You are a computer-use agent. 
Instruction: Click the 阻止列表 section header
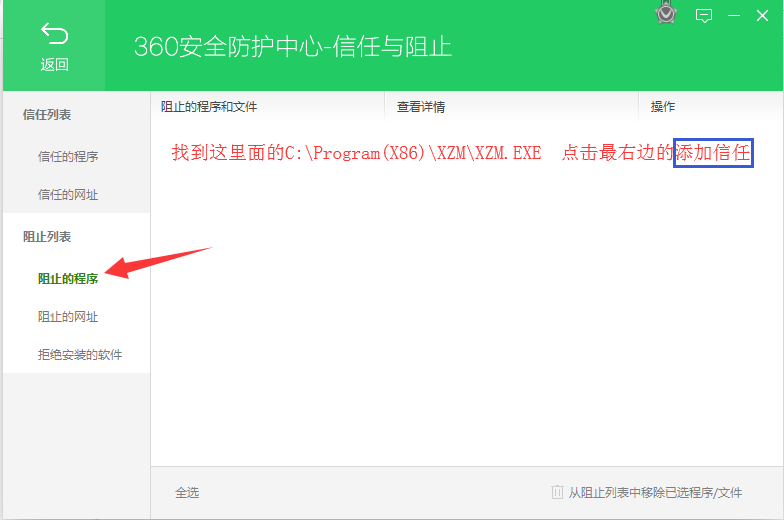[x=47, y=236]
